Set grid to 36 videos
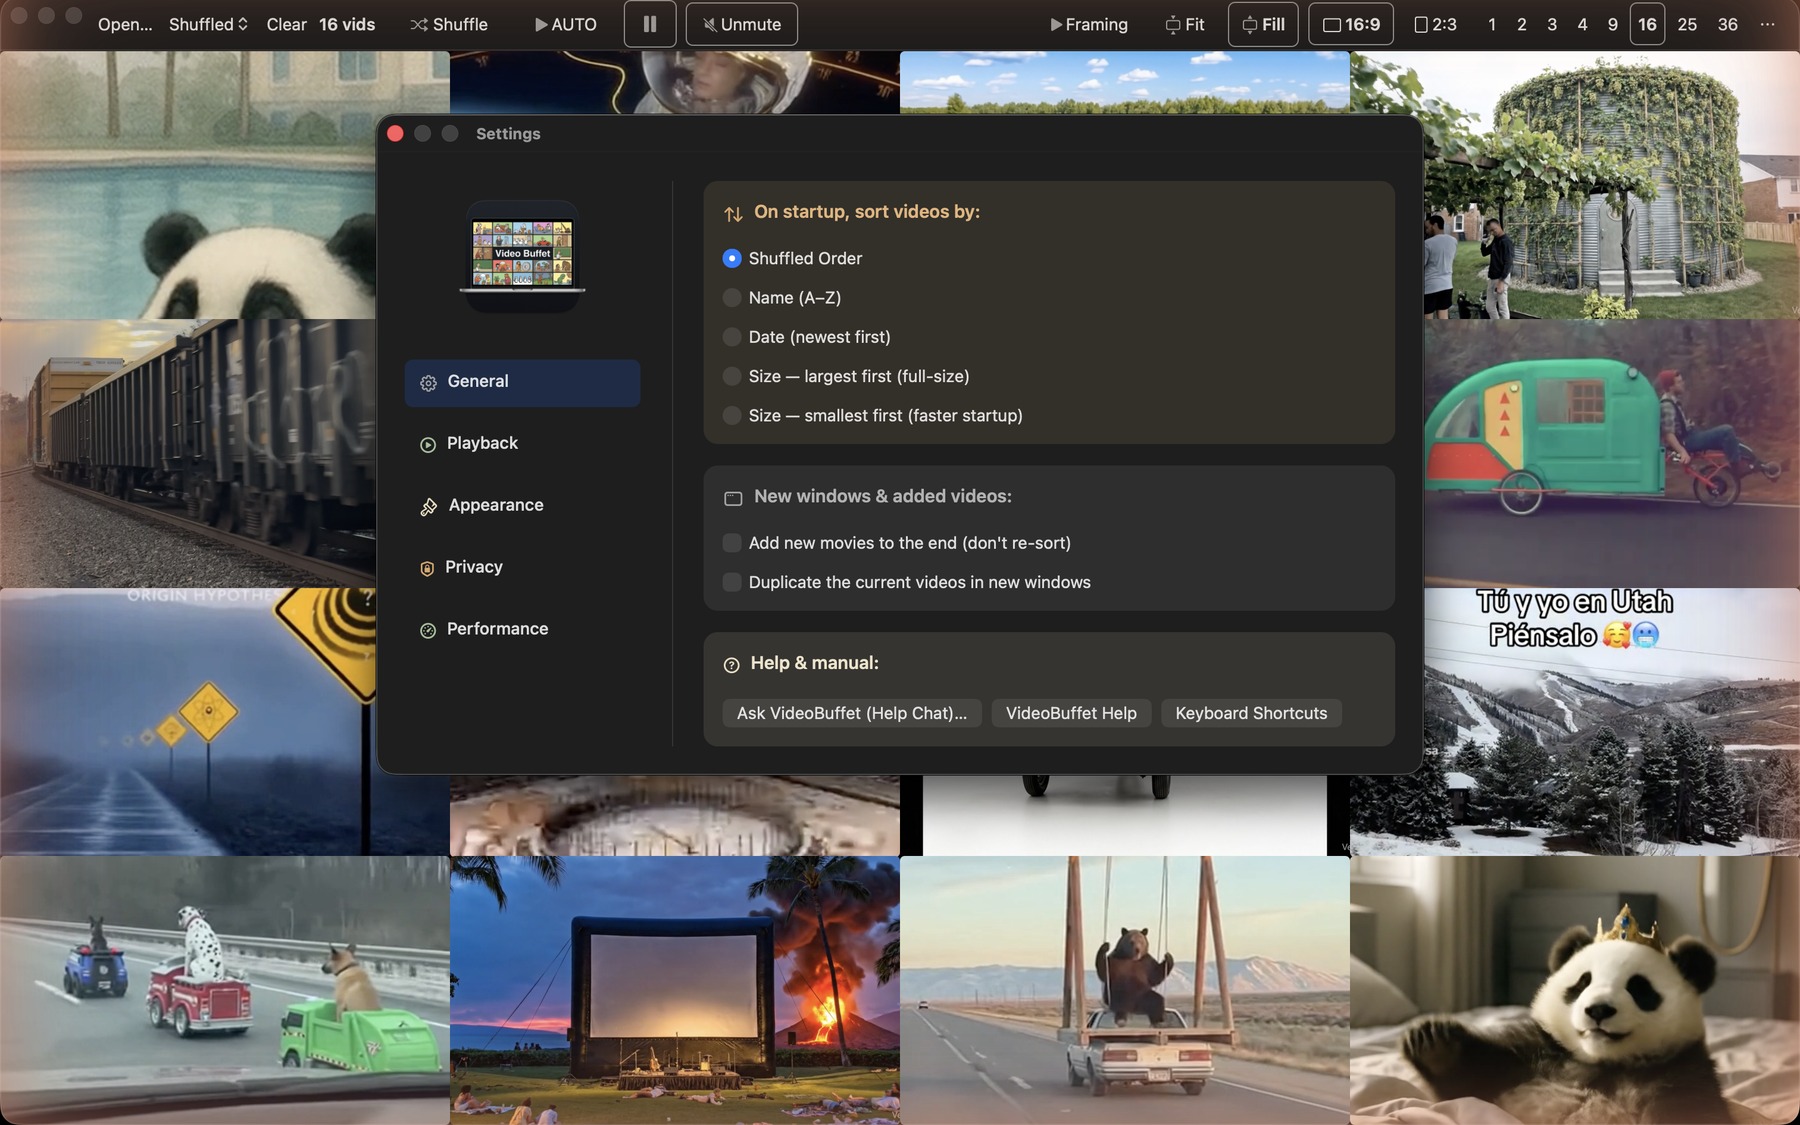Viewport: 1800px width, 1125px height. (1727, 24)
